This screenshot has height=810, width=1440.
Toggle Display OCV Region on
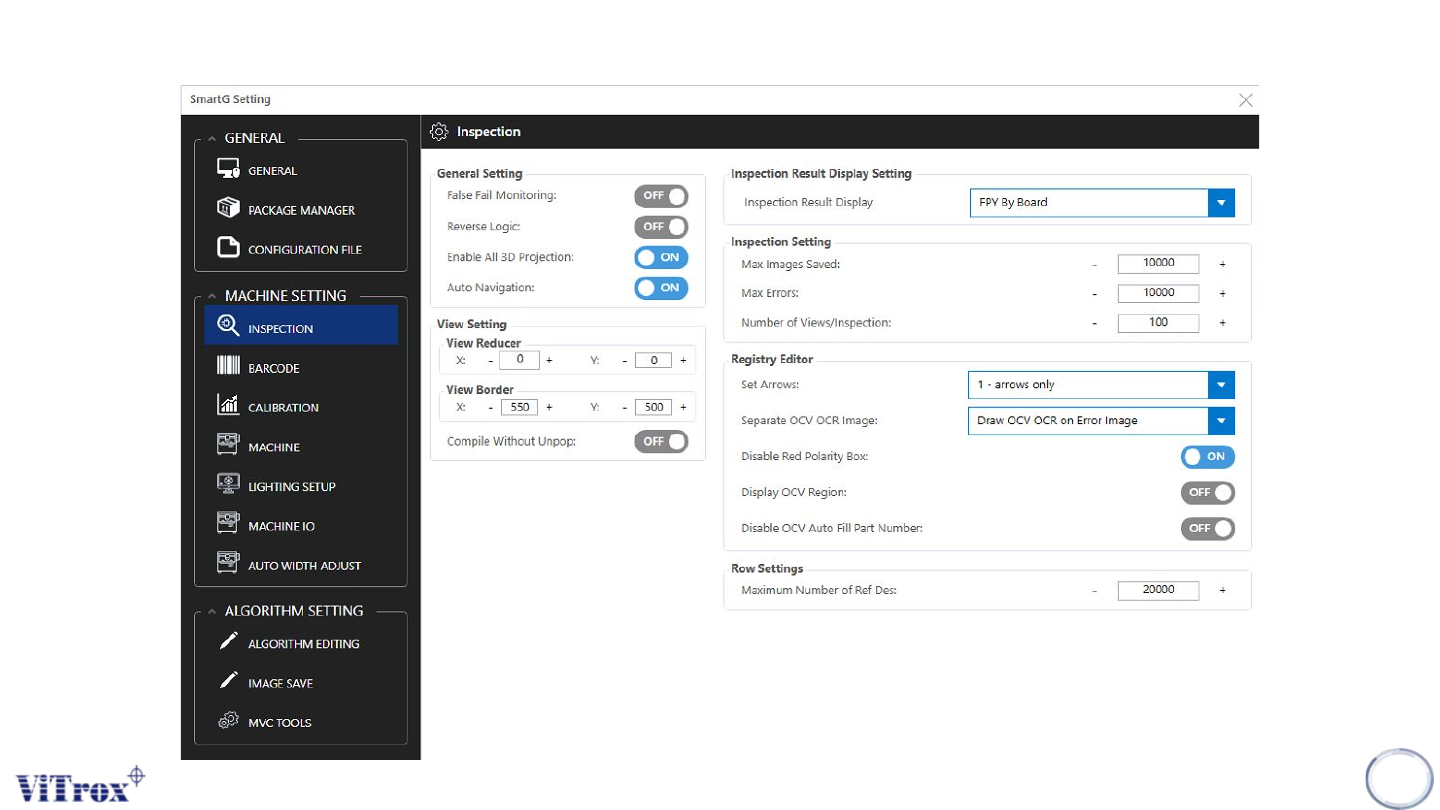point(1207,493)
